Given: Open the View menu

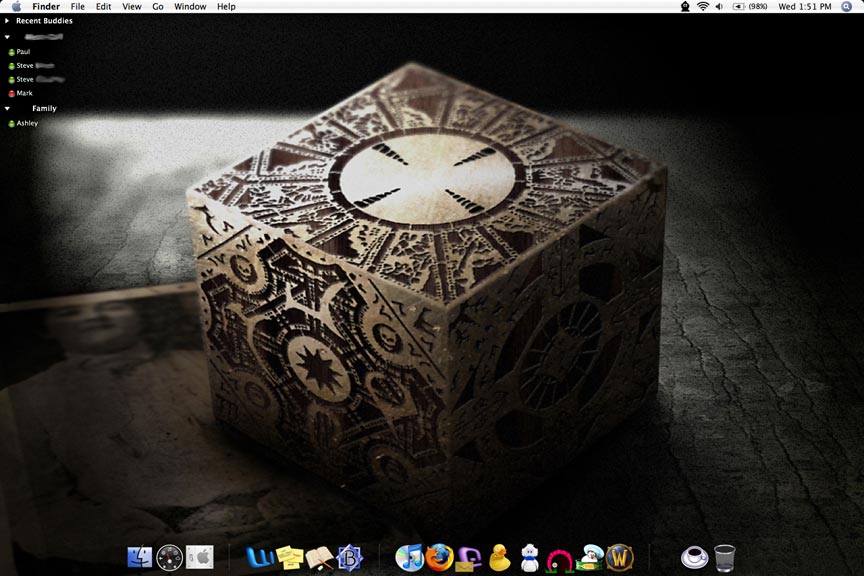Looking at the screenshot, I should pyautogui.click(x=132, y=7).
